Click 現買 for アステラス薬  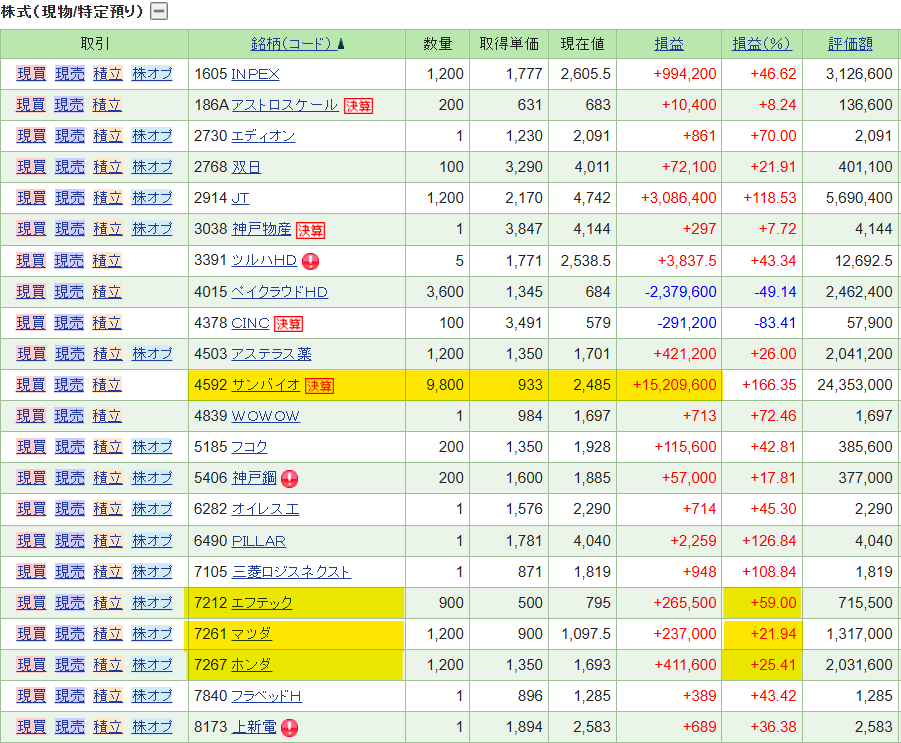point(31,354)
